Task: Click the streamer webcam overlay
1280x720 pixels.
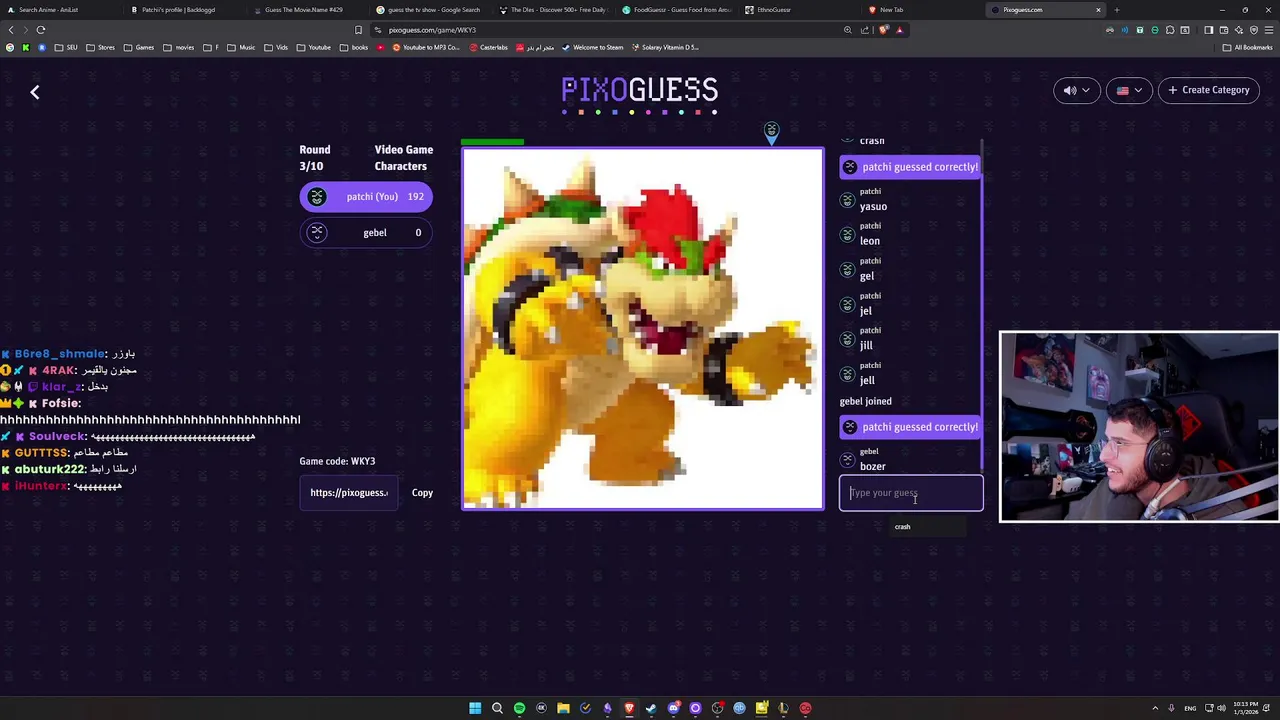Action: (1139, 427)
